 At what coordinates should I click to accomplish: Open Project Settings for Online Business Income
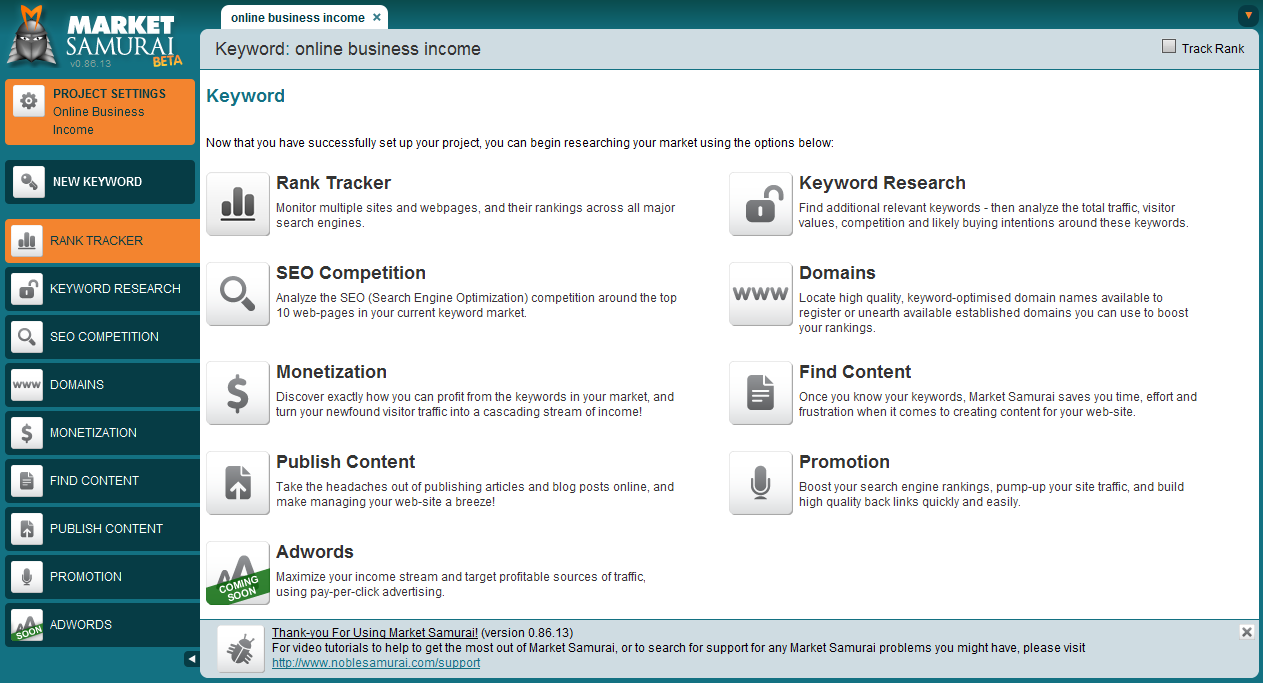tap(100, 111)
